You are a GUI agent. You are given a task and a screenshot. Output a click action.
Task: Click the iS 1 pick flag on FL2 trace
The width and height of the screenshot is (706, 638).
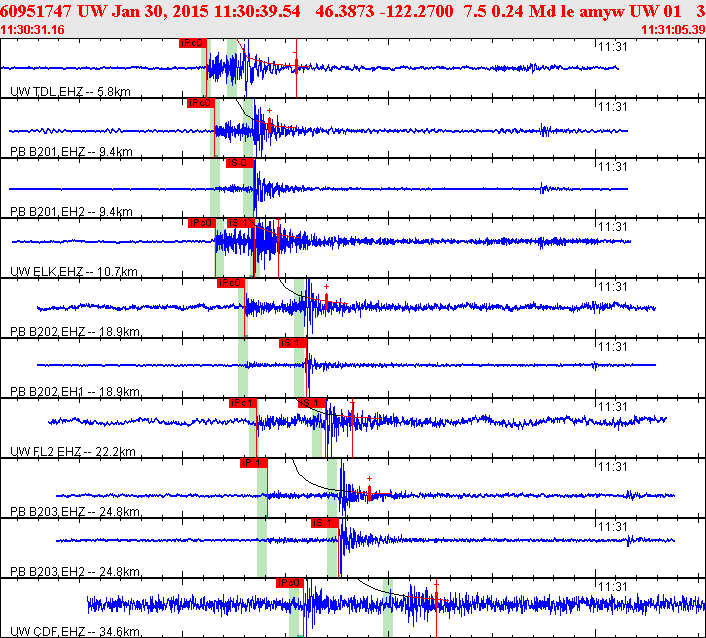click(312, 403)
